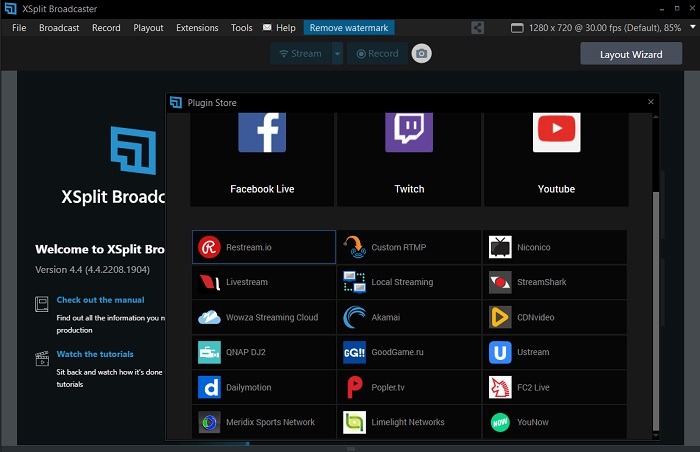Viewport: 700px width, 452px height.
Task: Click the GoodGame.ru GG icon
Action: 355,352
